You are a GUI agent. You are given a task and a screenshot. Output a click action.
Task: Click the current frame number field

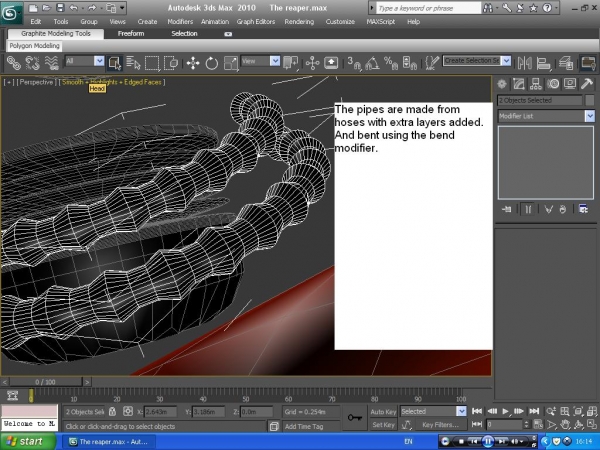(x=504, y=424)
